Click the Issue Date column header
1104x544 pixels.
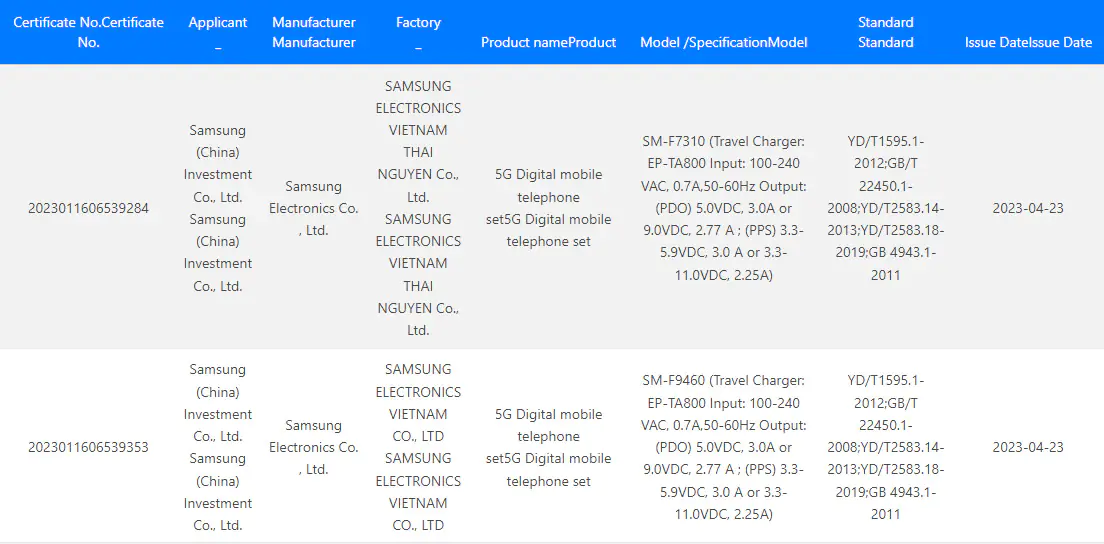(x=1029, y=42)
